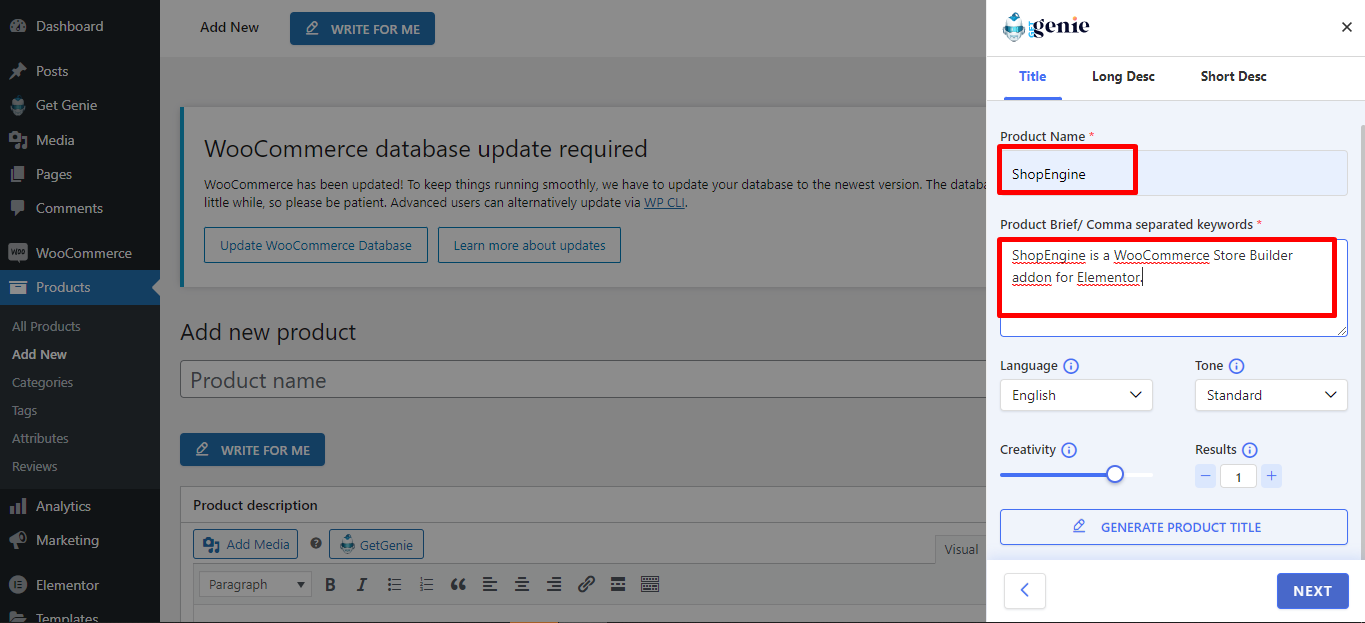Switch to the Visual editor tab
The height and width of the screenshot is (623, 1365).
961,549
